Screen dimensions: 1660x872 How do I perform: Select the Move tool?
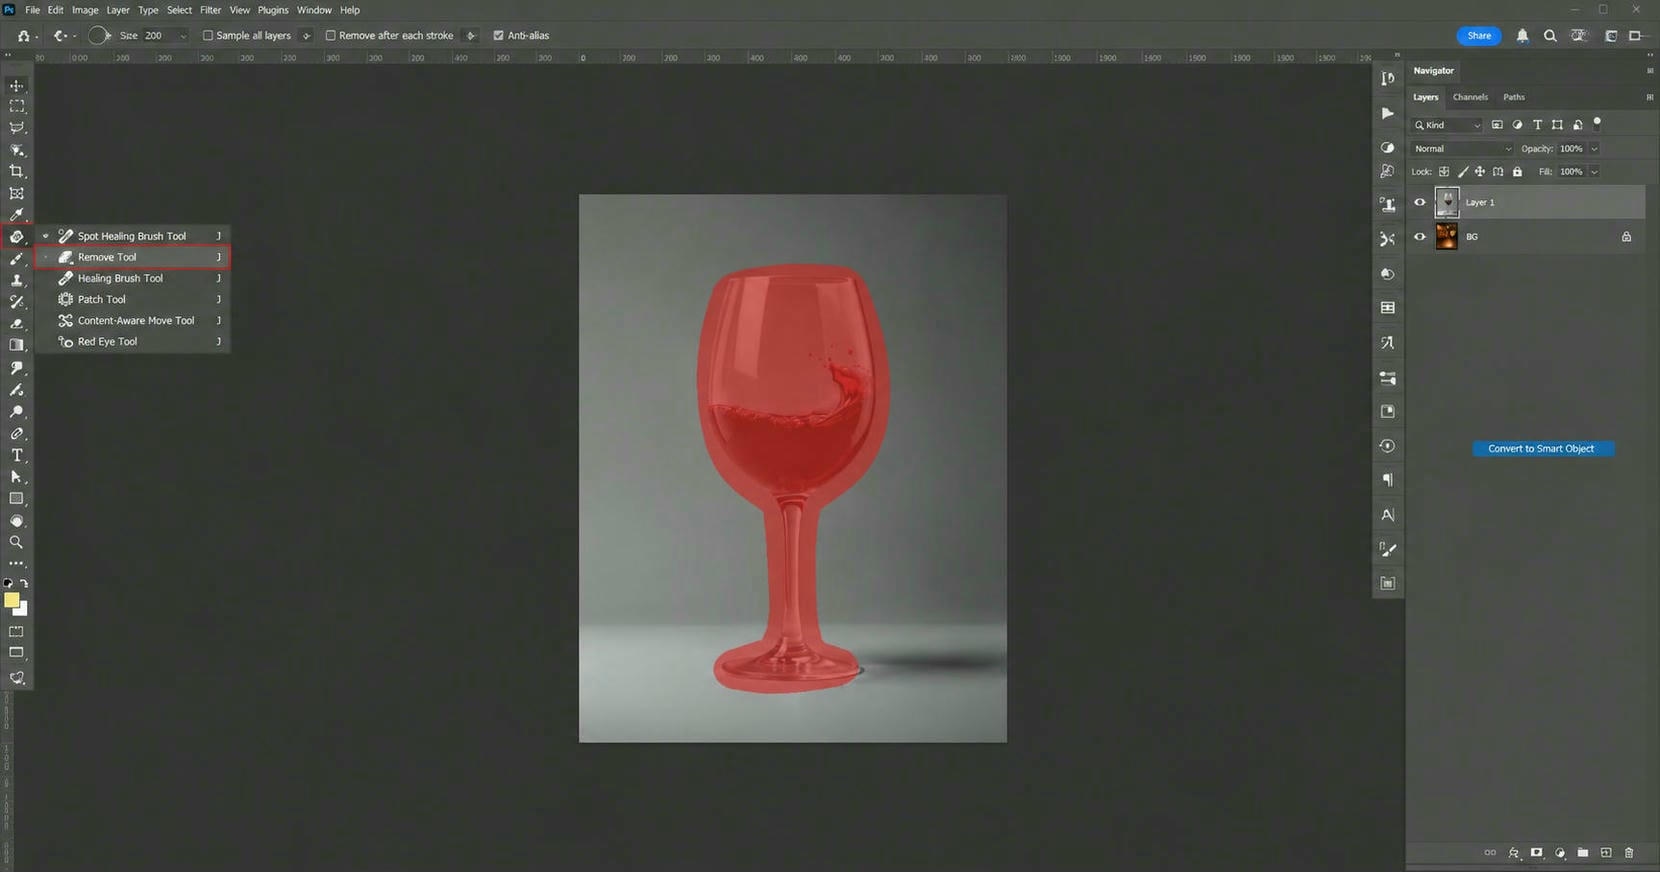(x=17, y=85)
